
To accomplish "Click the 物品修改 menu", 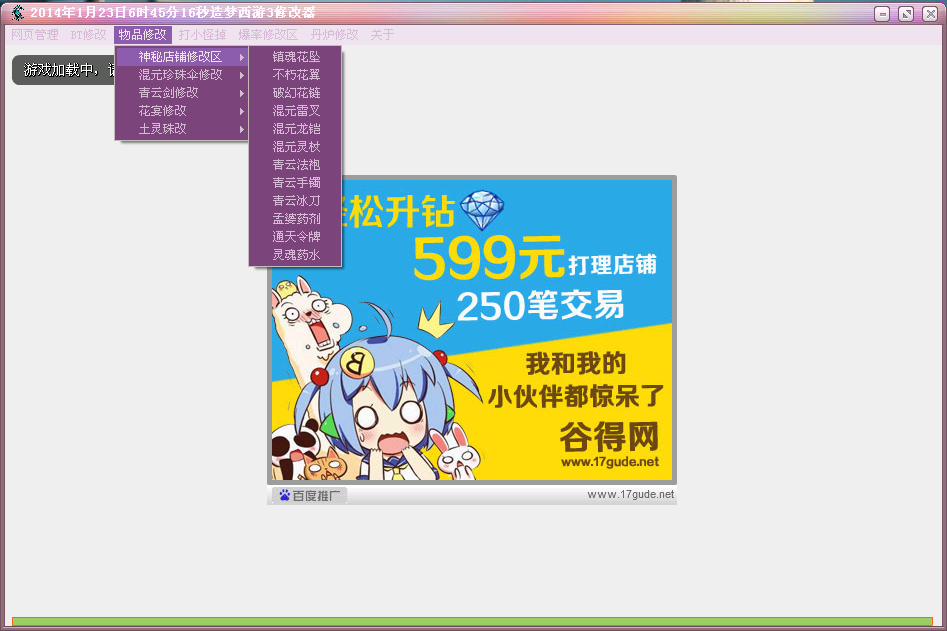I will [x=143, y=35].
